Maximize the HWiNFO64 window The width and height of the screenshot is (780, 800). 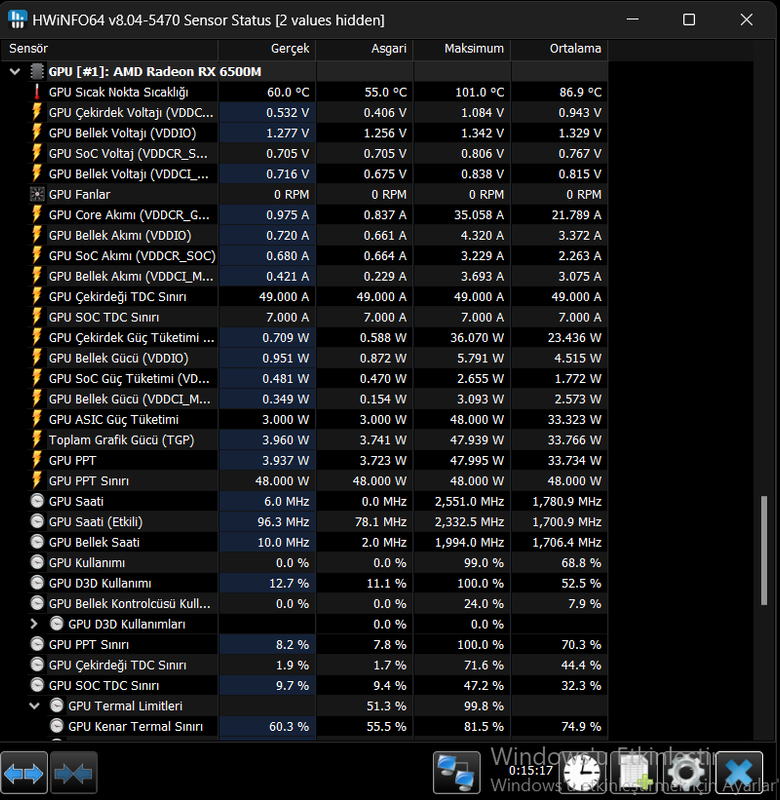(689, 20)
